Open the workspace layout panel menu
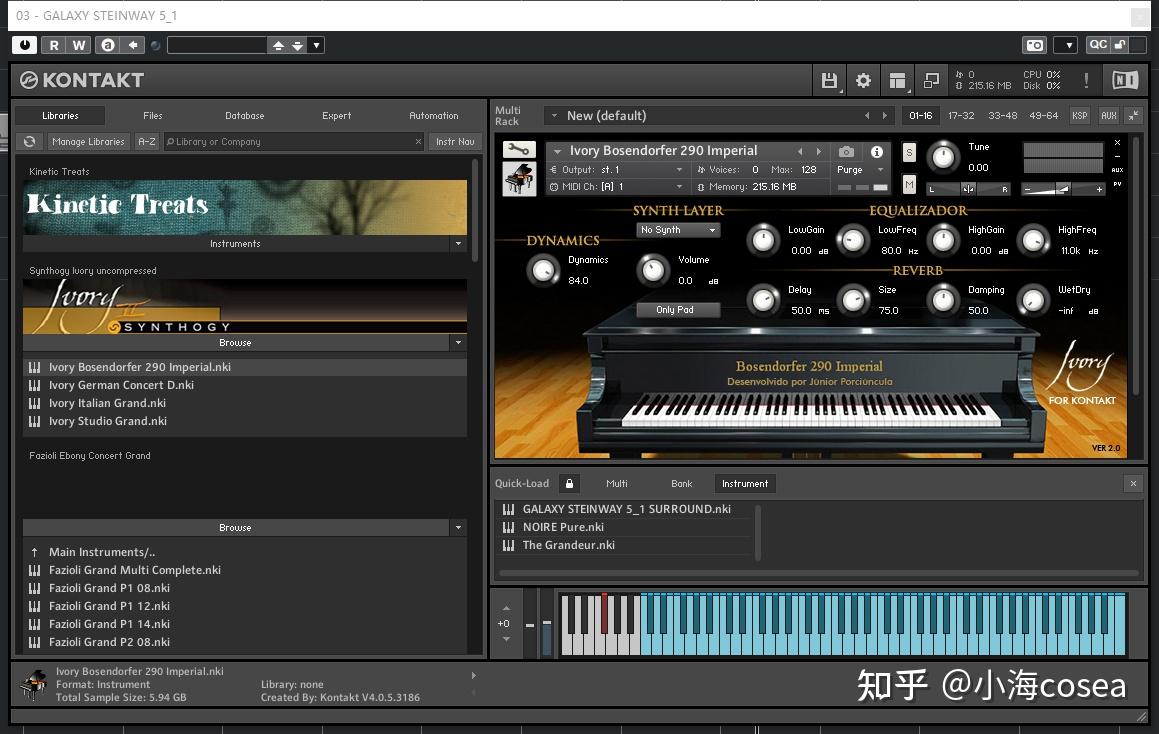This screenshot has width=1159, height=734. click(898, 81)
